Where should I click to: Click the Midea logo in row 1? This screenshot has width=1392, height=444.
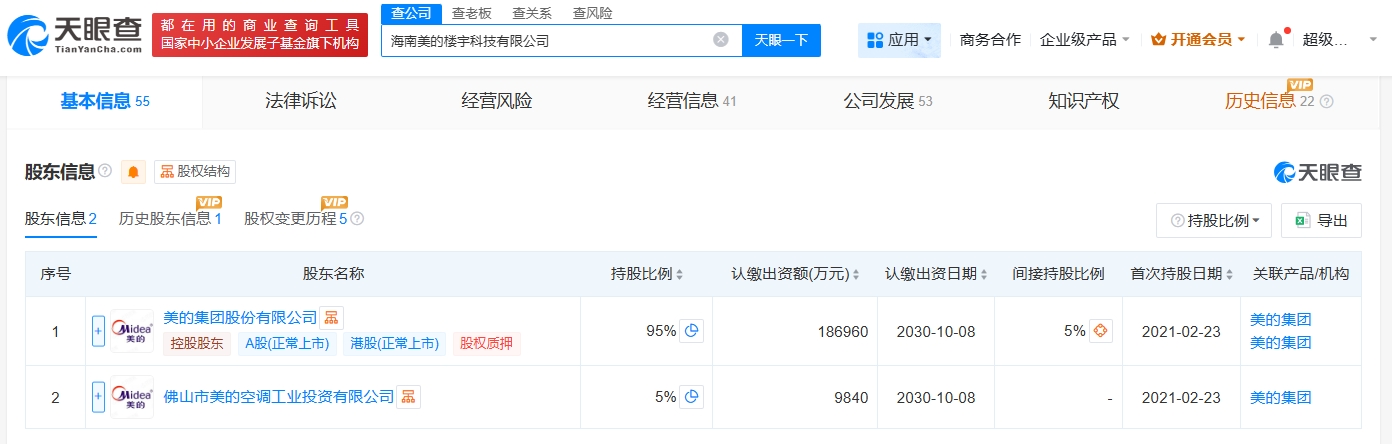(x=132, y=331)
